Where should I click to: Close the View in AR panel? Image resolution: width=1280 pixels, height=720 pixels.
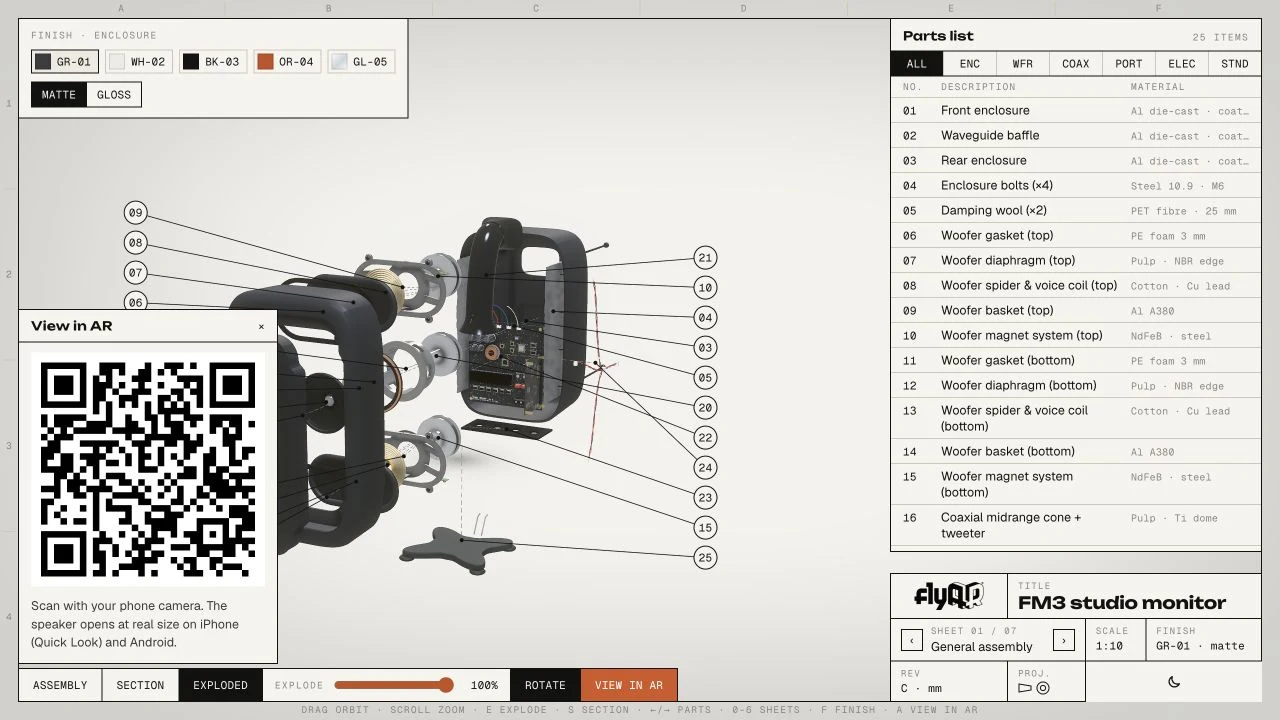262,326
